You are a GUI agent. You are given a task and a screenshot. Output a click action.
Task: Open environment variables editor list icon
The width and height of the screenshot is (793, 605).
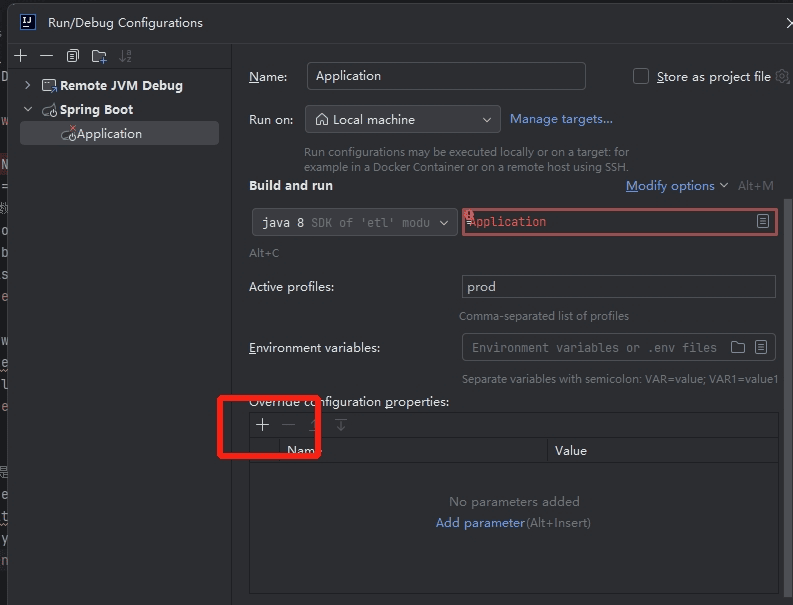[761, 347]
